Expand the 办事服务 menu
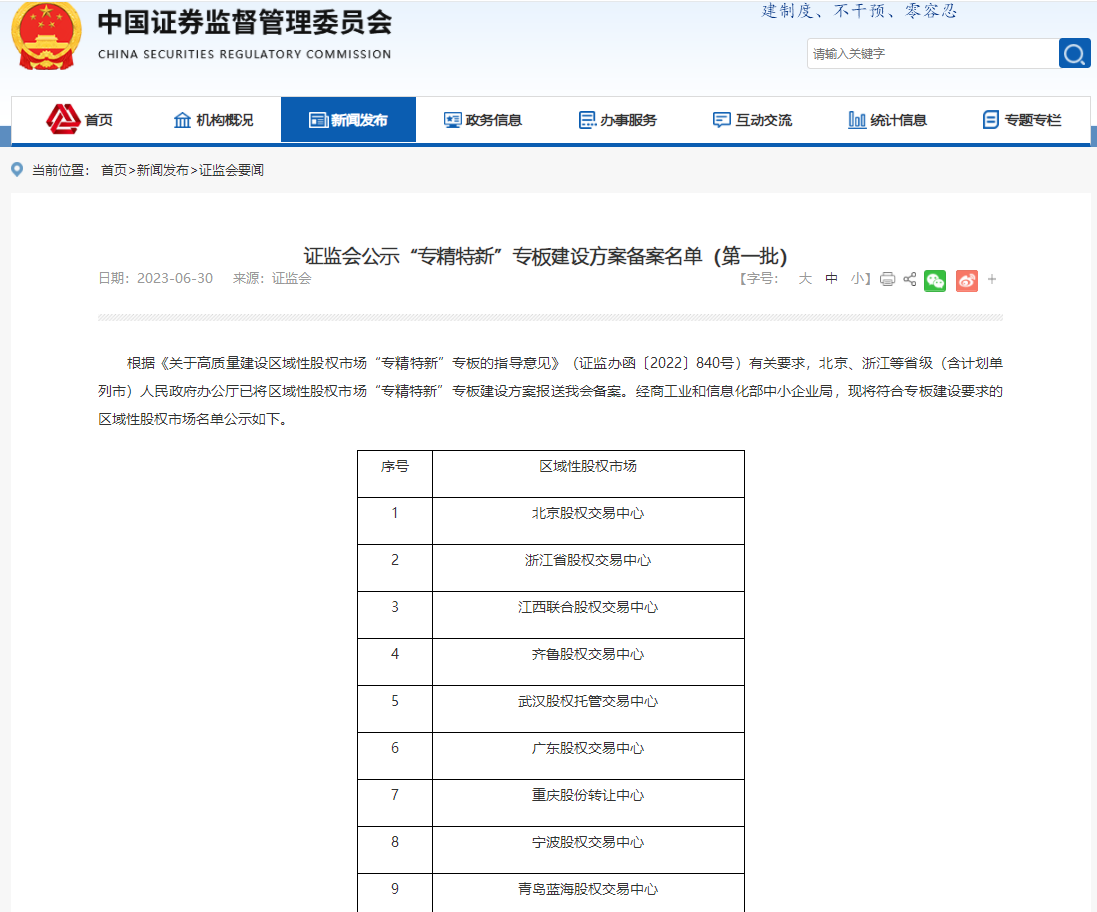The image size is (1097, 912). 618,120
